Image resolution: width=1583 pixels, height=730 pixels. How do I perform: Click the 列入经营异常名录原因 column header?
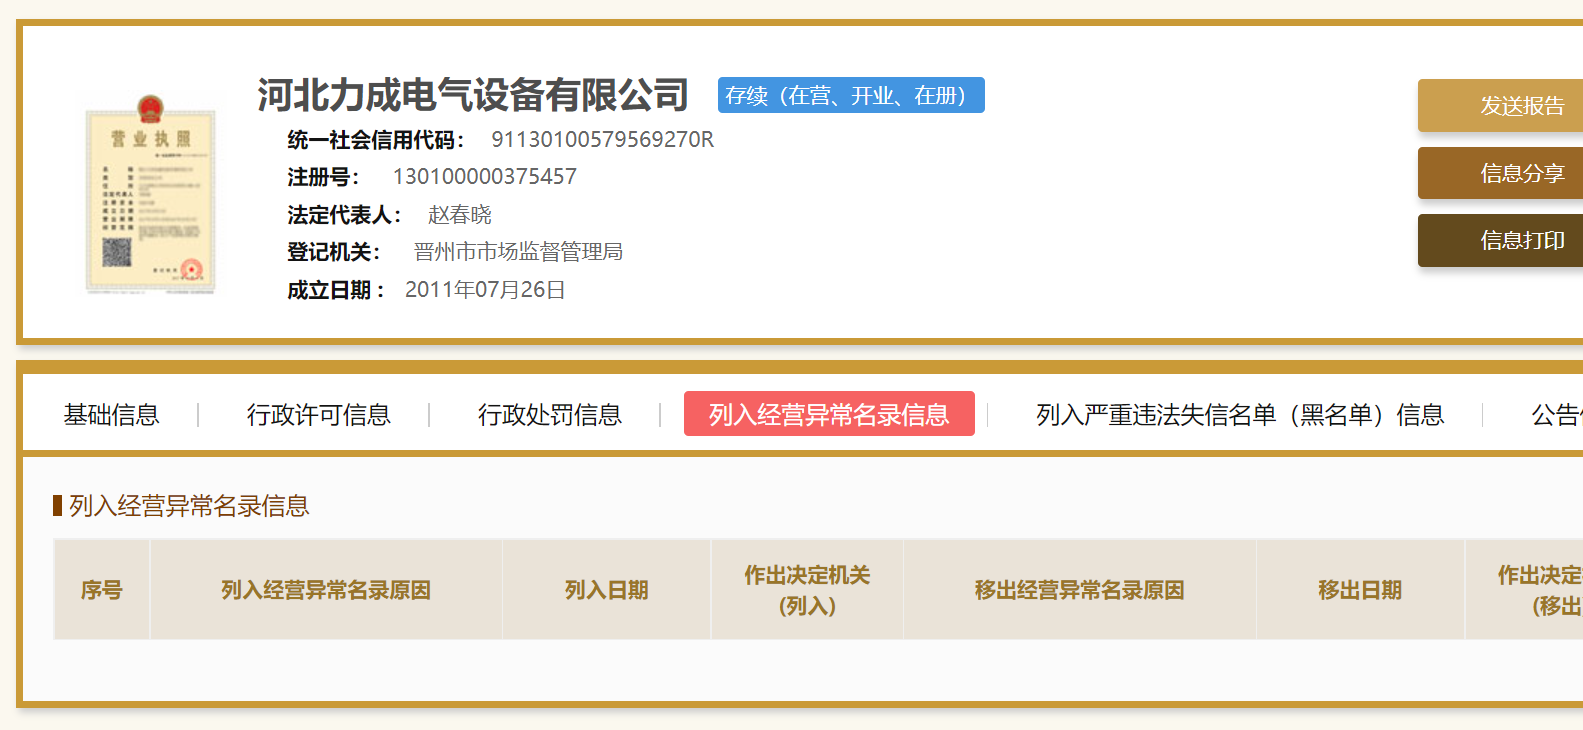[x=326, y=590]
